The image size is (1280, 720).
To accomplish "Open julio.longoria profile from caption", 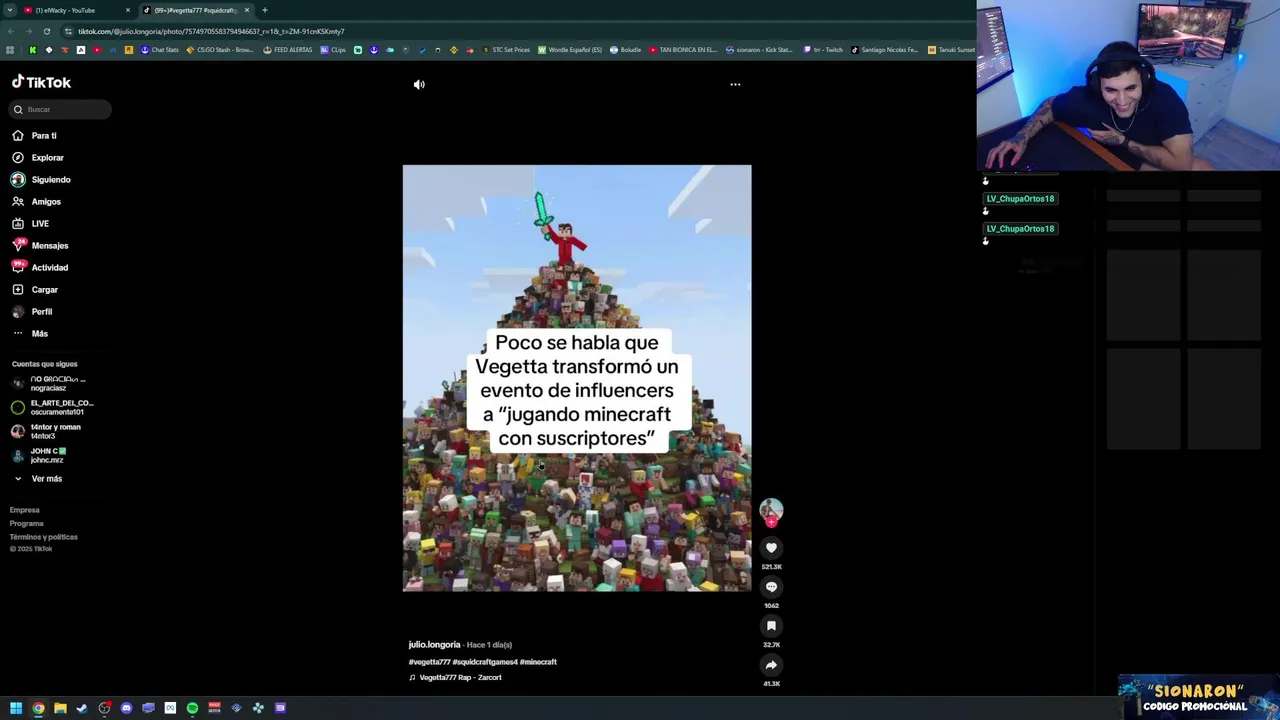I will pyautogui.click(x=434, y=645).
